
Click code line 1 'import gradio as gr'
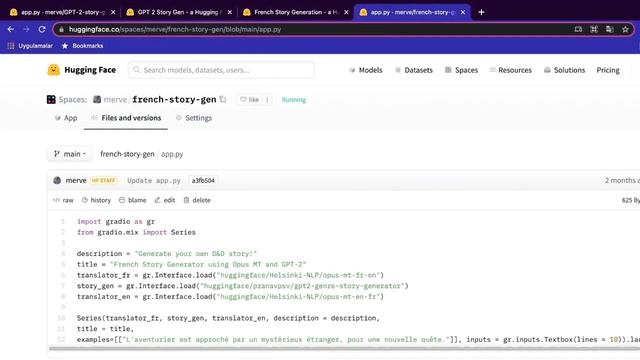(116, 221)
